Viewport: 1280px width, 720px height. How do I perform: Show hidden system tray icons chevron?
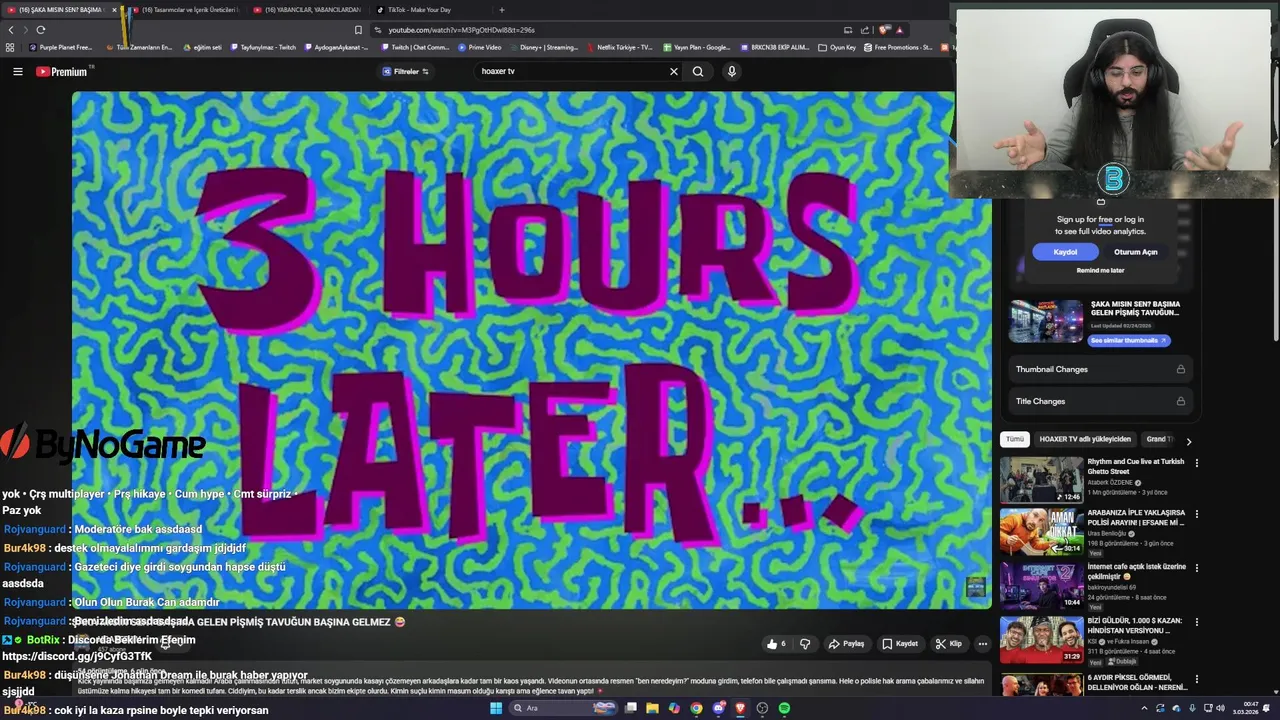point(1144,708)
